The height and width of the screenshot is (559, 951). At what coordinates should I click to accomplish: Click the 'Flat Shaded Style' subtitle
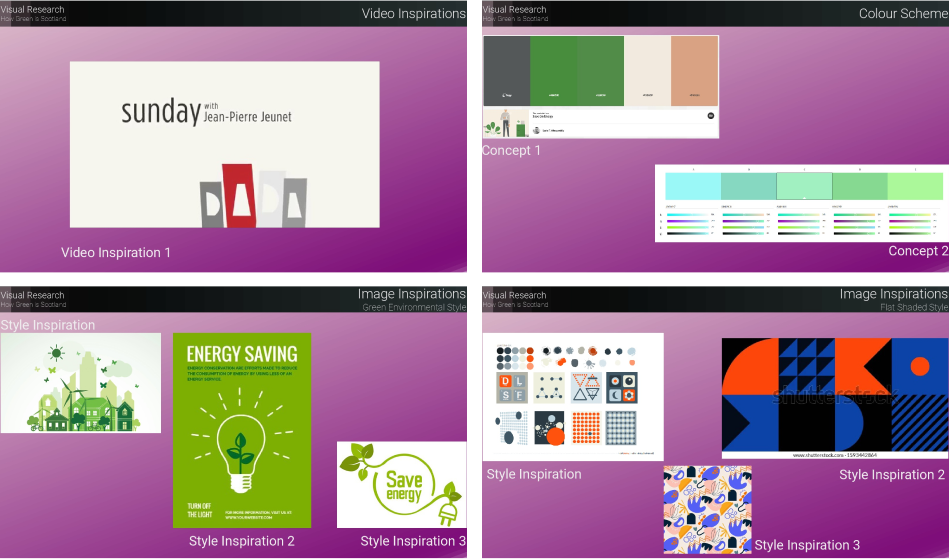[x=914, y=307]
